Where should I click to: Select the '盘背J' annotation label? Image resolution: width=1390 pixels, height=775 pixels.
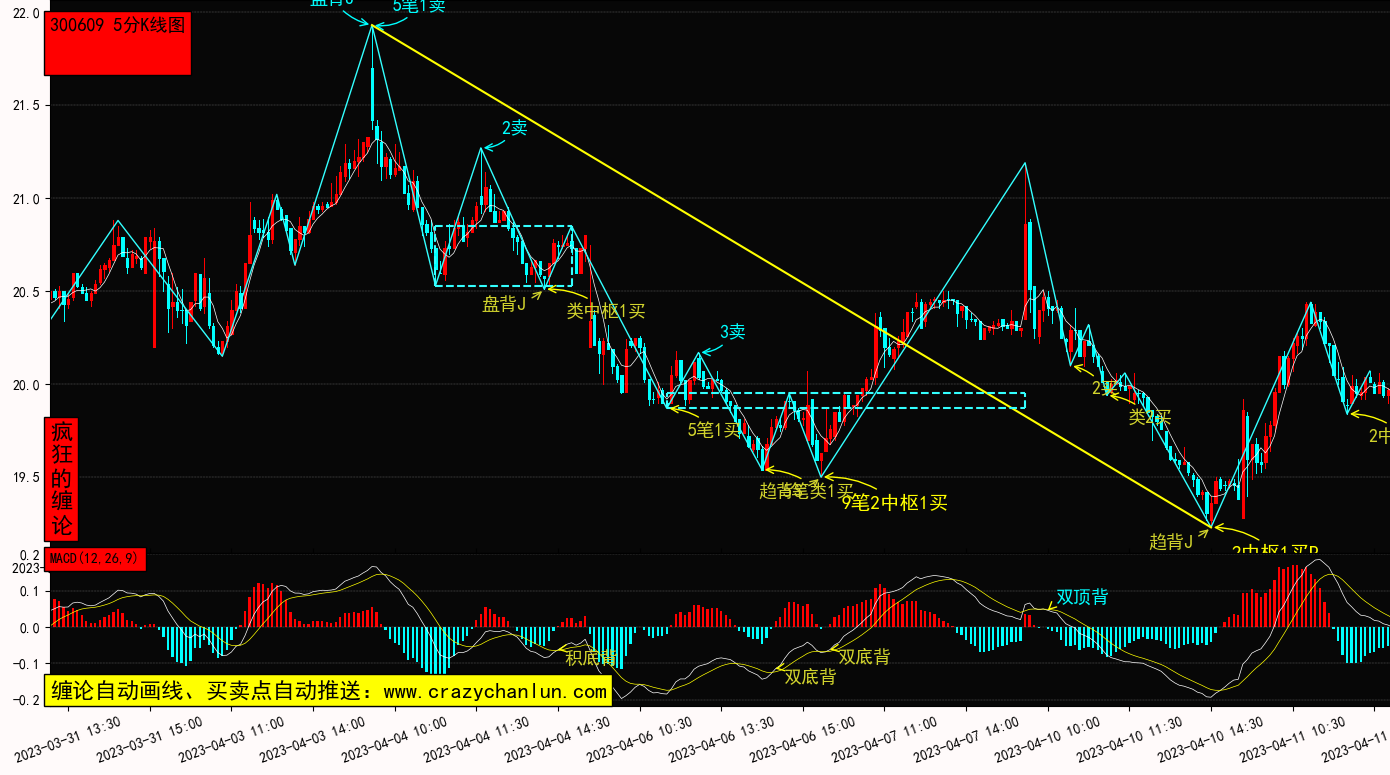click(504, 305)
